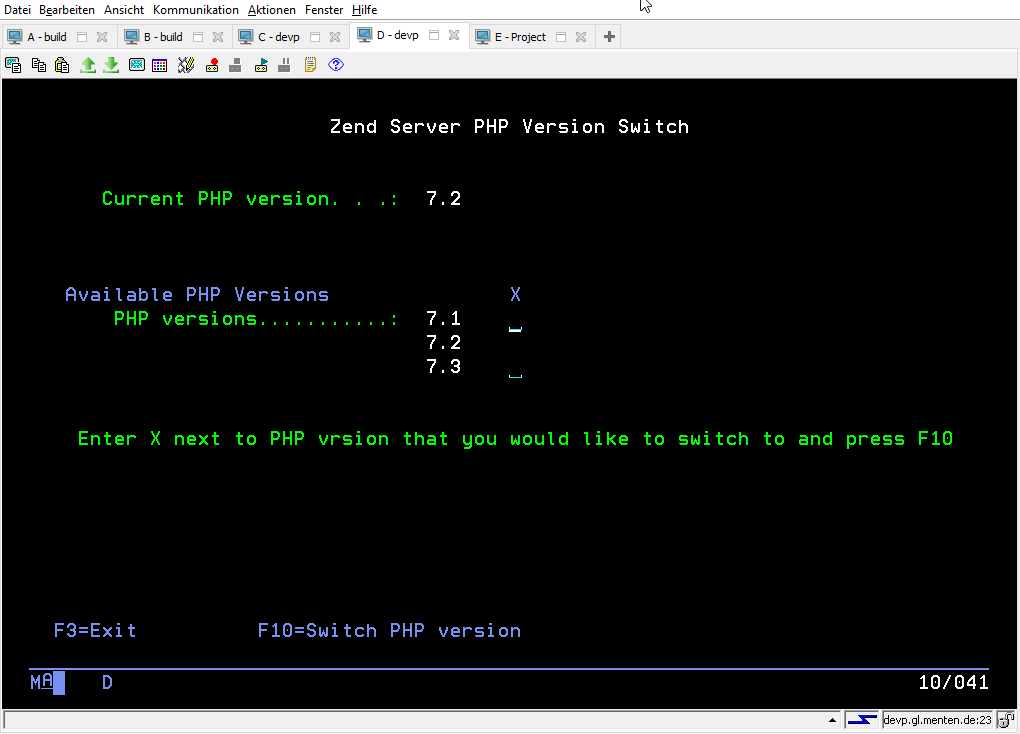Click the green upload arrow icon
Viewport: 1020px width, 734px height.
88,65
